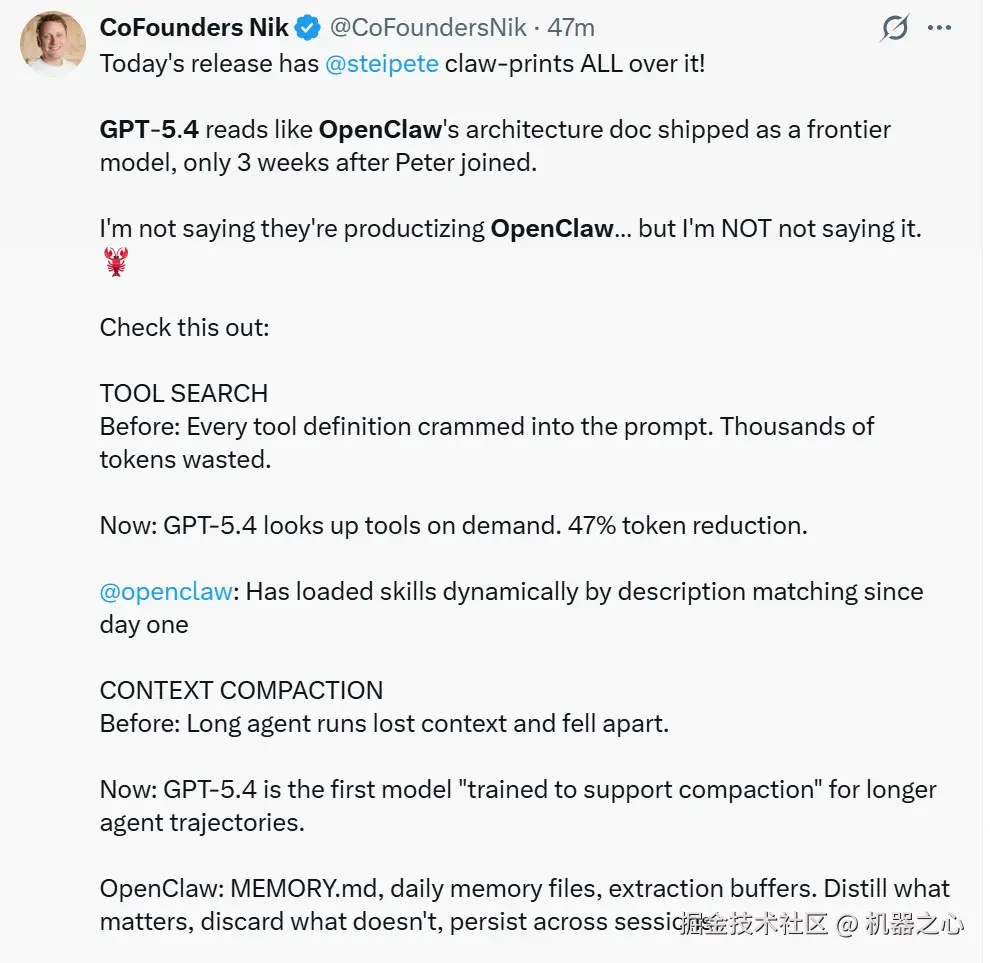990x963 pixels.
Task: Click the "Check this out:" line
Action: (x=184, y=327)
